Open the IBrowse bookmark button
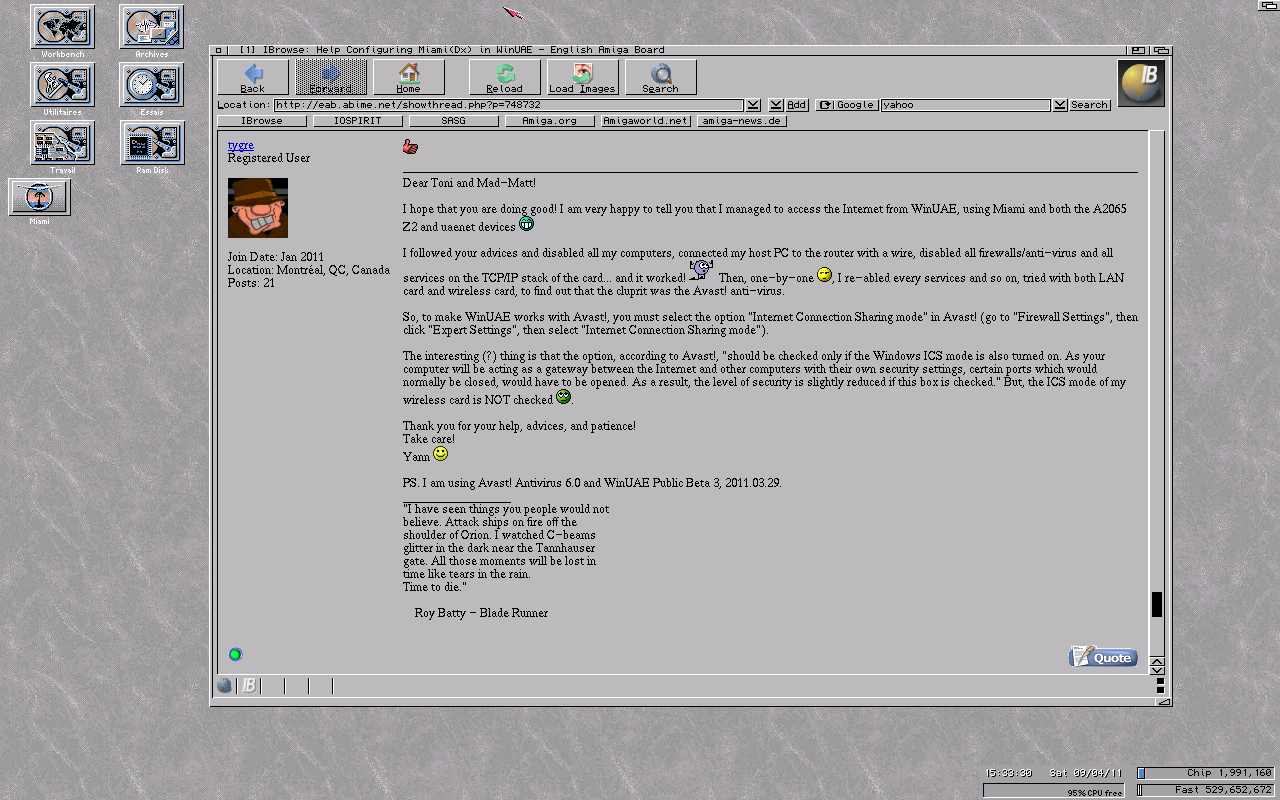Screen dimensions: 1280x800 coord(262,121)
